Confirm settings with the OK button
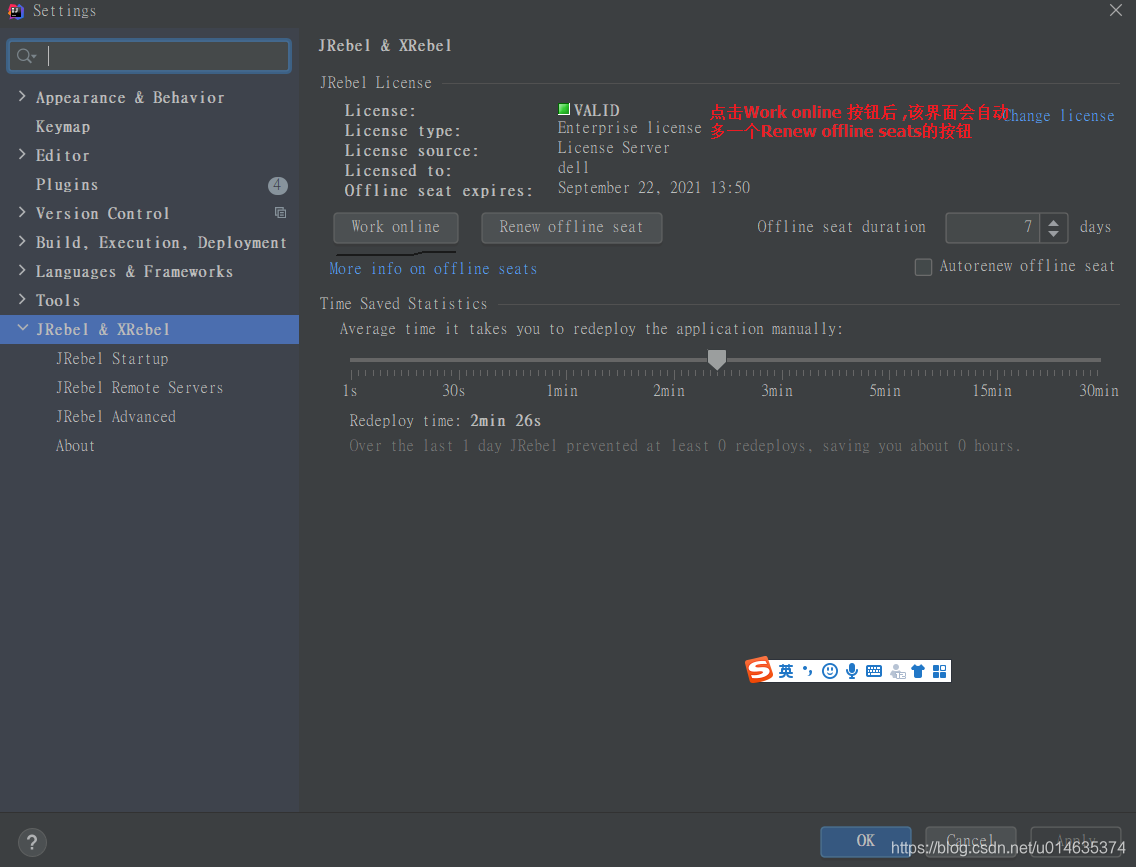1136x867 pixels. (x=866, y=841)
